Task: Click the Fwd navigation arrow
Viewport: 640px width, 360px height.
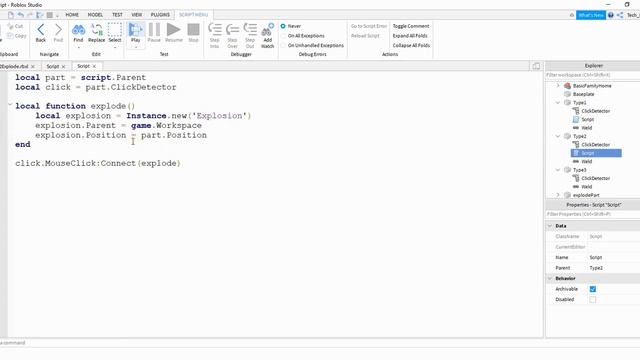Action: point(58,33)
